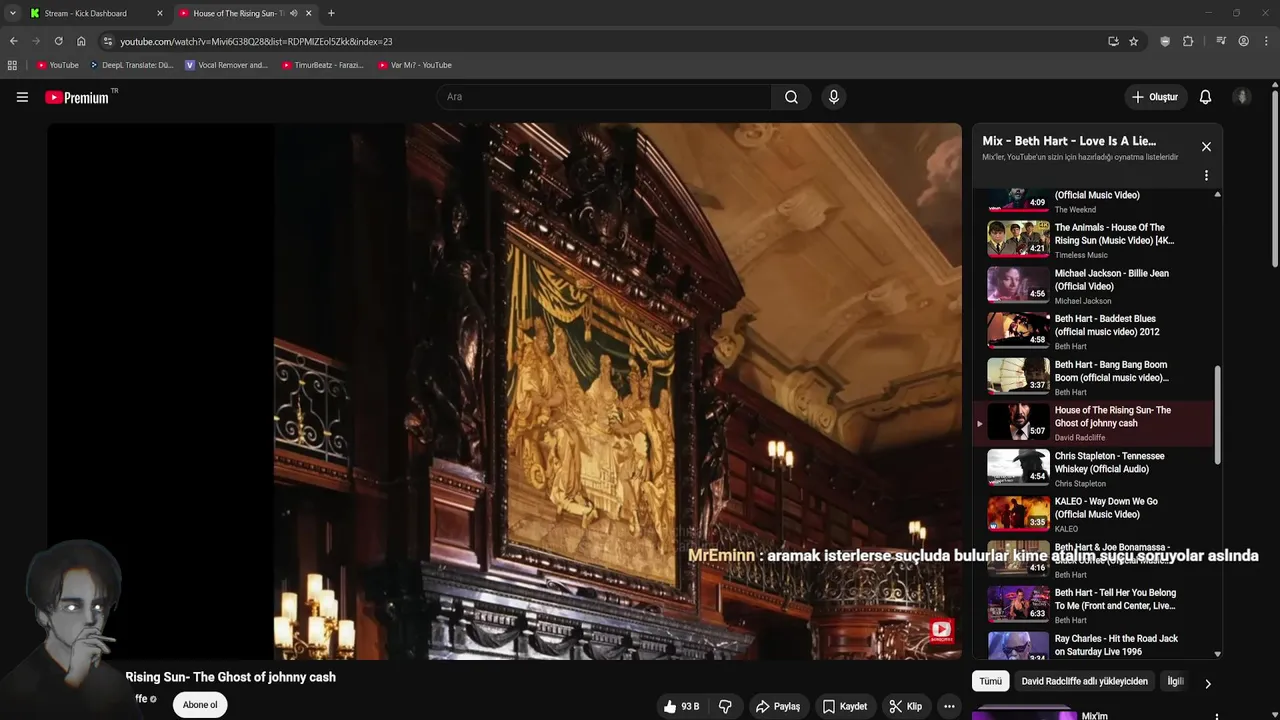Switch to Stream - Kick Dashboard tab
1280x720 pixels.
point(96,13)
